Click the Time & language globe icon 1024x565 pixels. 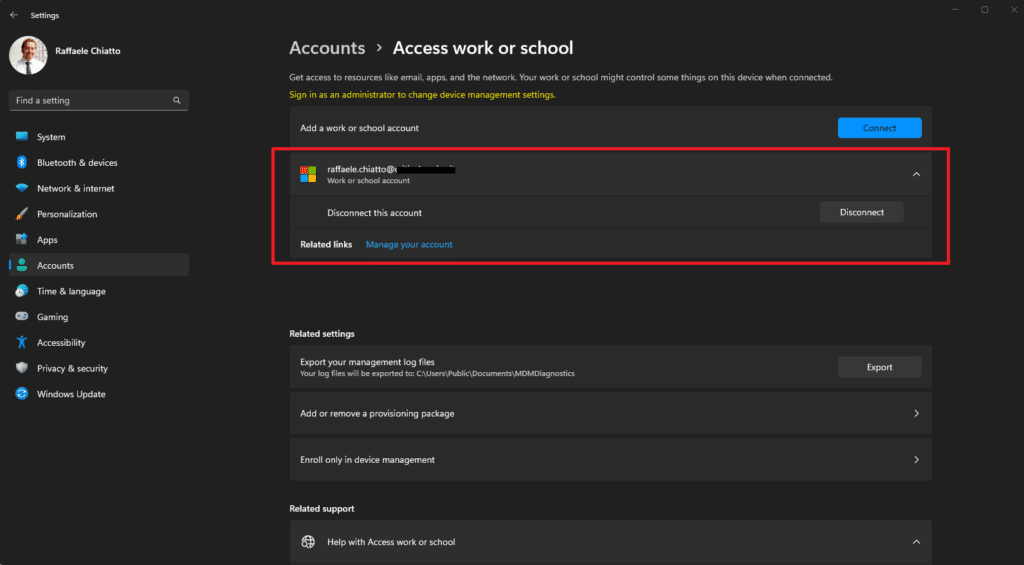(x=22, y=291)
